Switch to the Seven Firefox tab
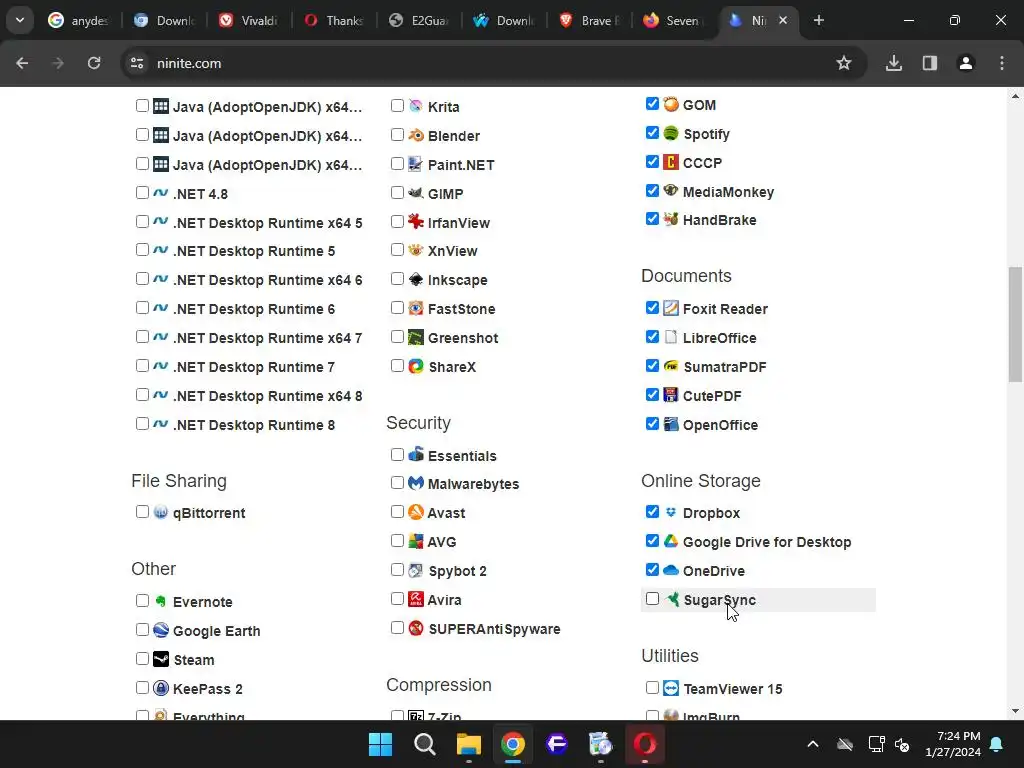Viewport: 1024px width, 768px height. coord(674,20)
